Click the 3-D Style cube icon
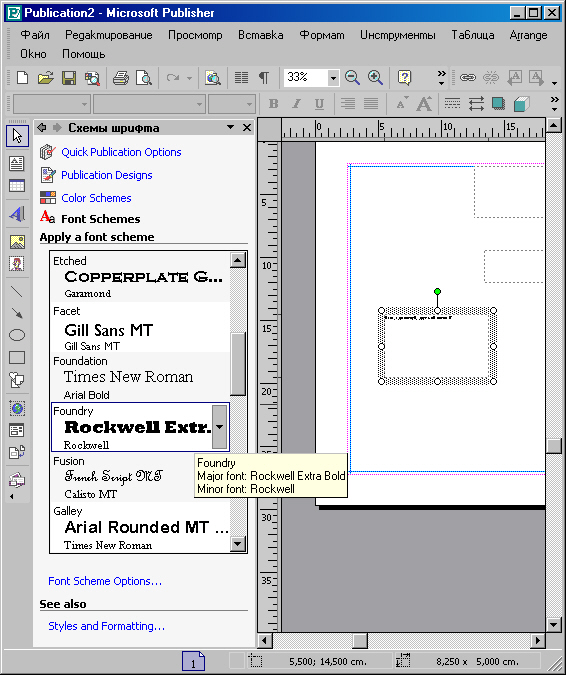The height and width of the screenshot is (675, 566). pos(521,103)
